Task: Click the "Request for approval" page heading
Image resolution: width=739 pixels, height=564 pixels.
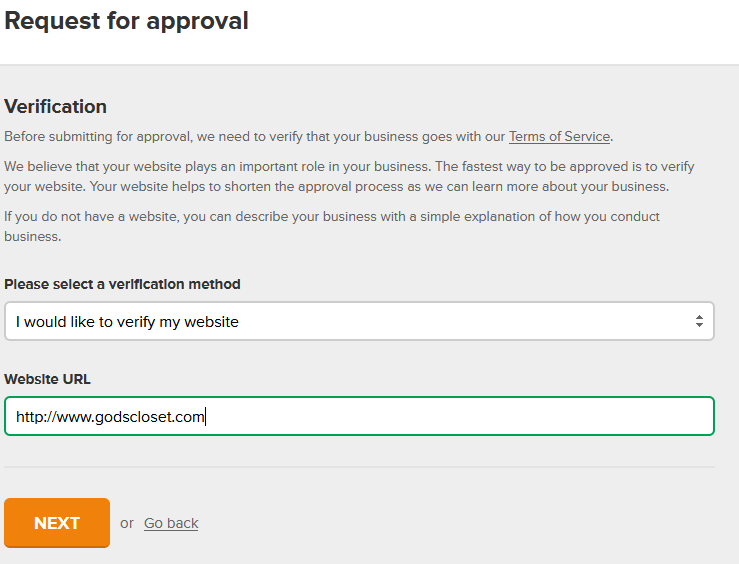Action: (x=126, y=21)
